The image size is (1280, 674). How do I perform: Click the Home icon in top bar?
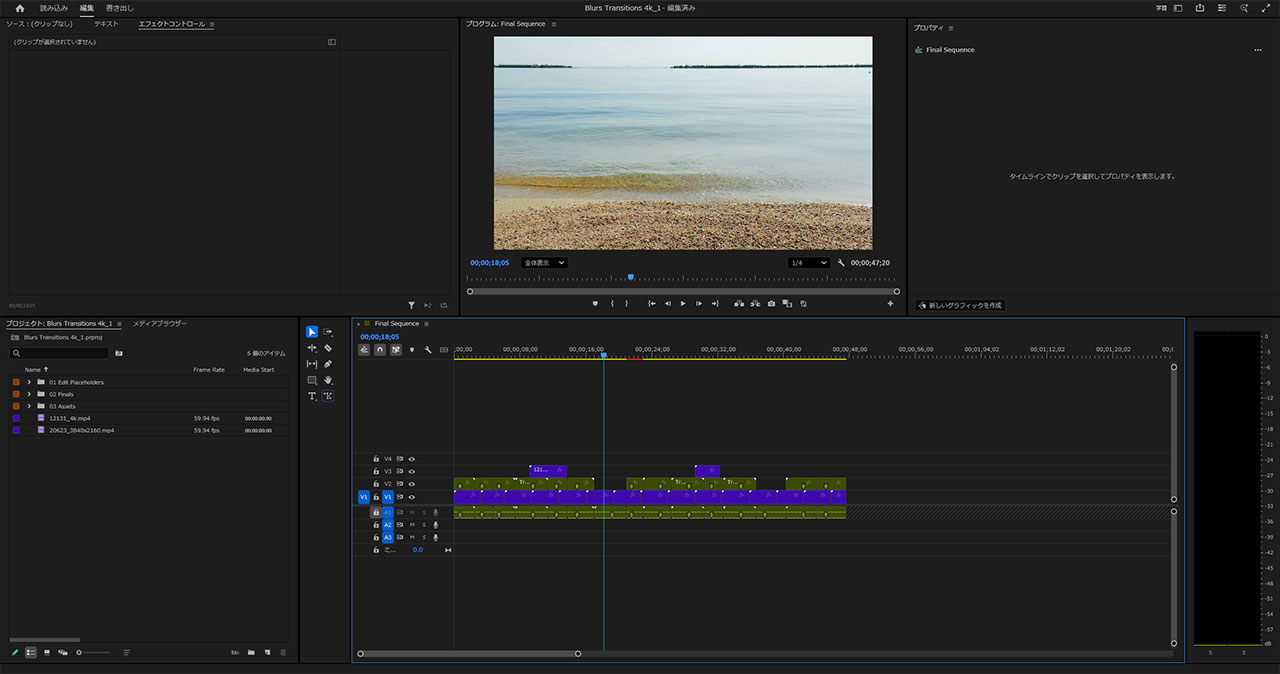coord(20,8)
